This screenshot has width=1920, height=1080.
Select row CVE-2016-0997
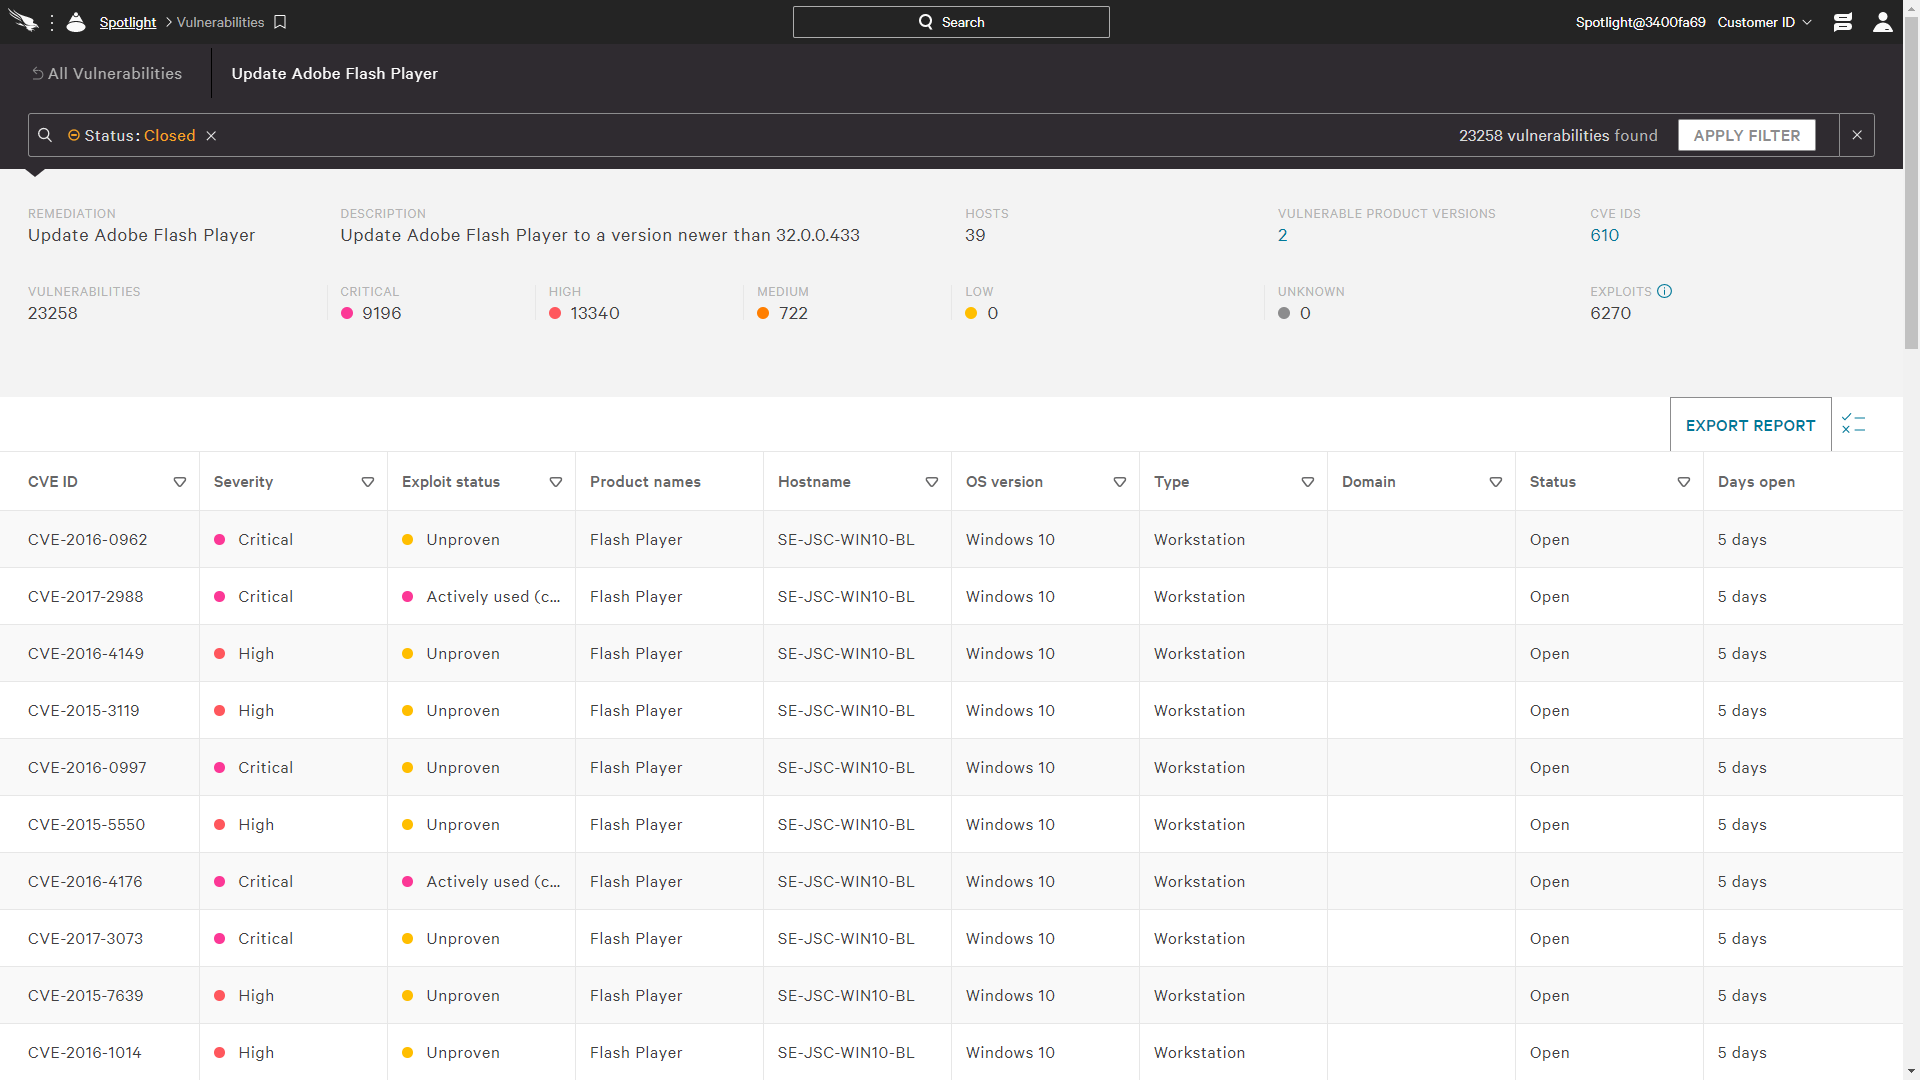pos(951,767)
